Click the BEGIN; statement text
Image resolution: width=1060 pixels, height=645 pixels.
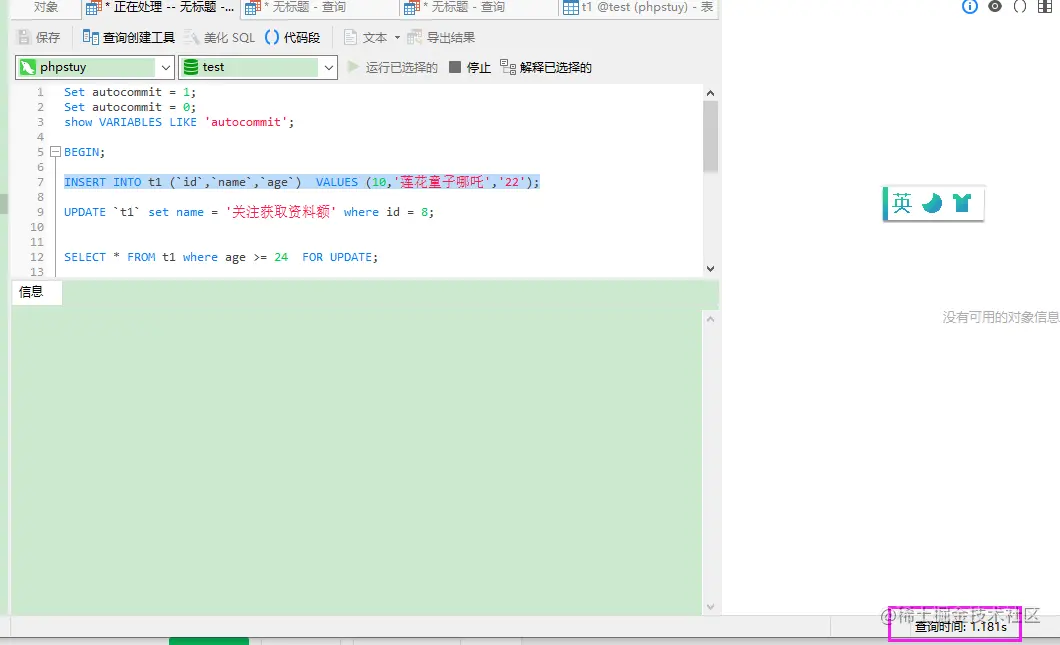pos(85,152)
